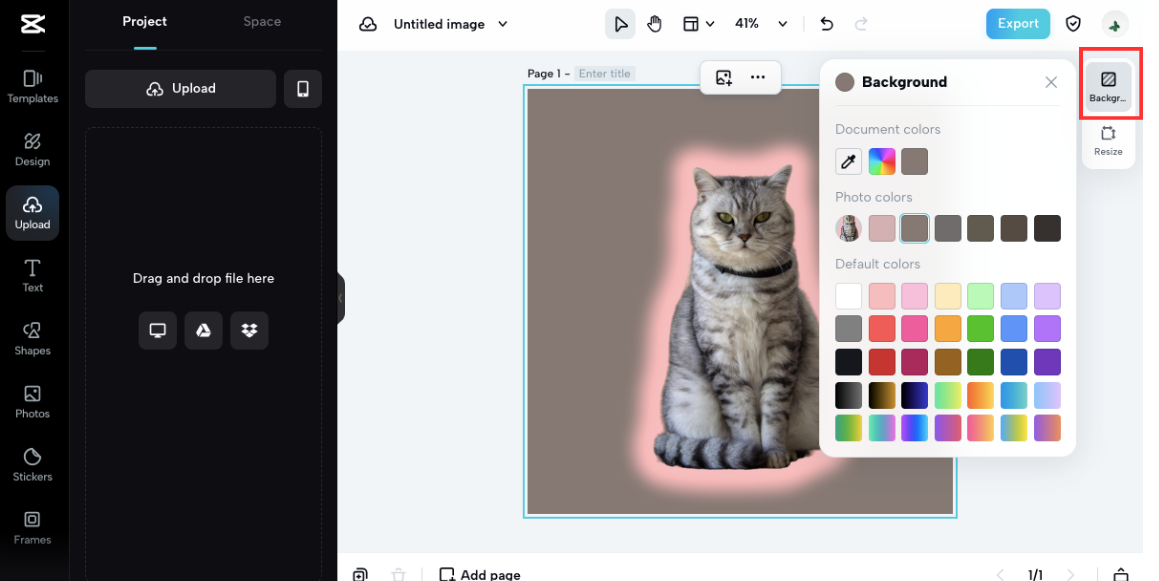Open the rainbow custom color picker
Image resolution: width=1159 pixels, height=581 pixels.
pyautogui.click(x=882, y=161)
